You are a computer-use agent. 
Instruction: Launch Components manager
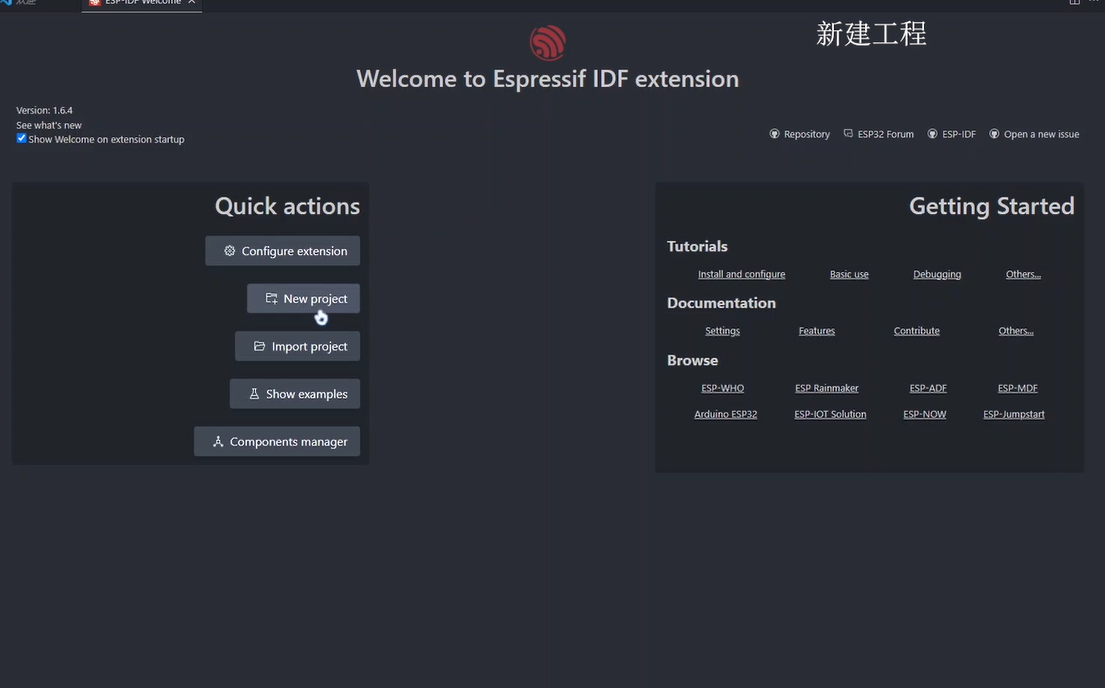click(277, 441)
